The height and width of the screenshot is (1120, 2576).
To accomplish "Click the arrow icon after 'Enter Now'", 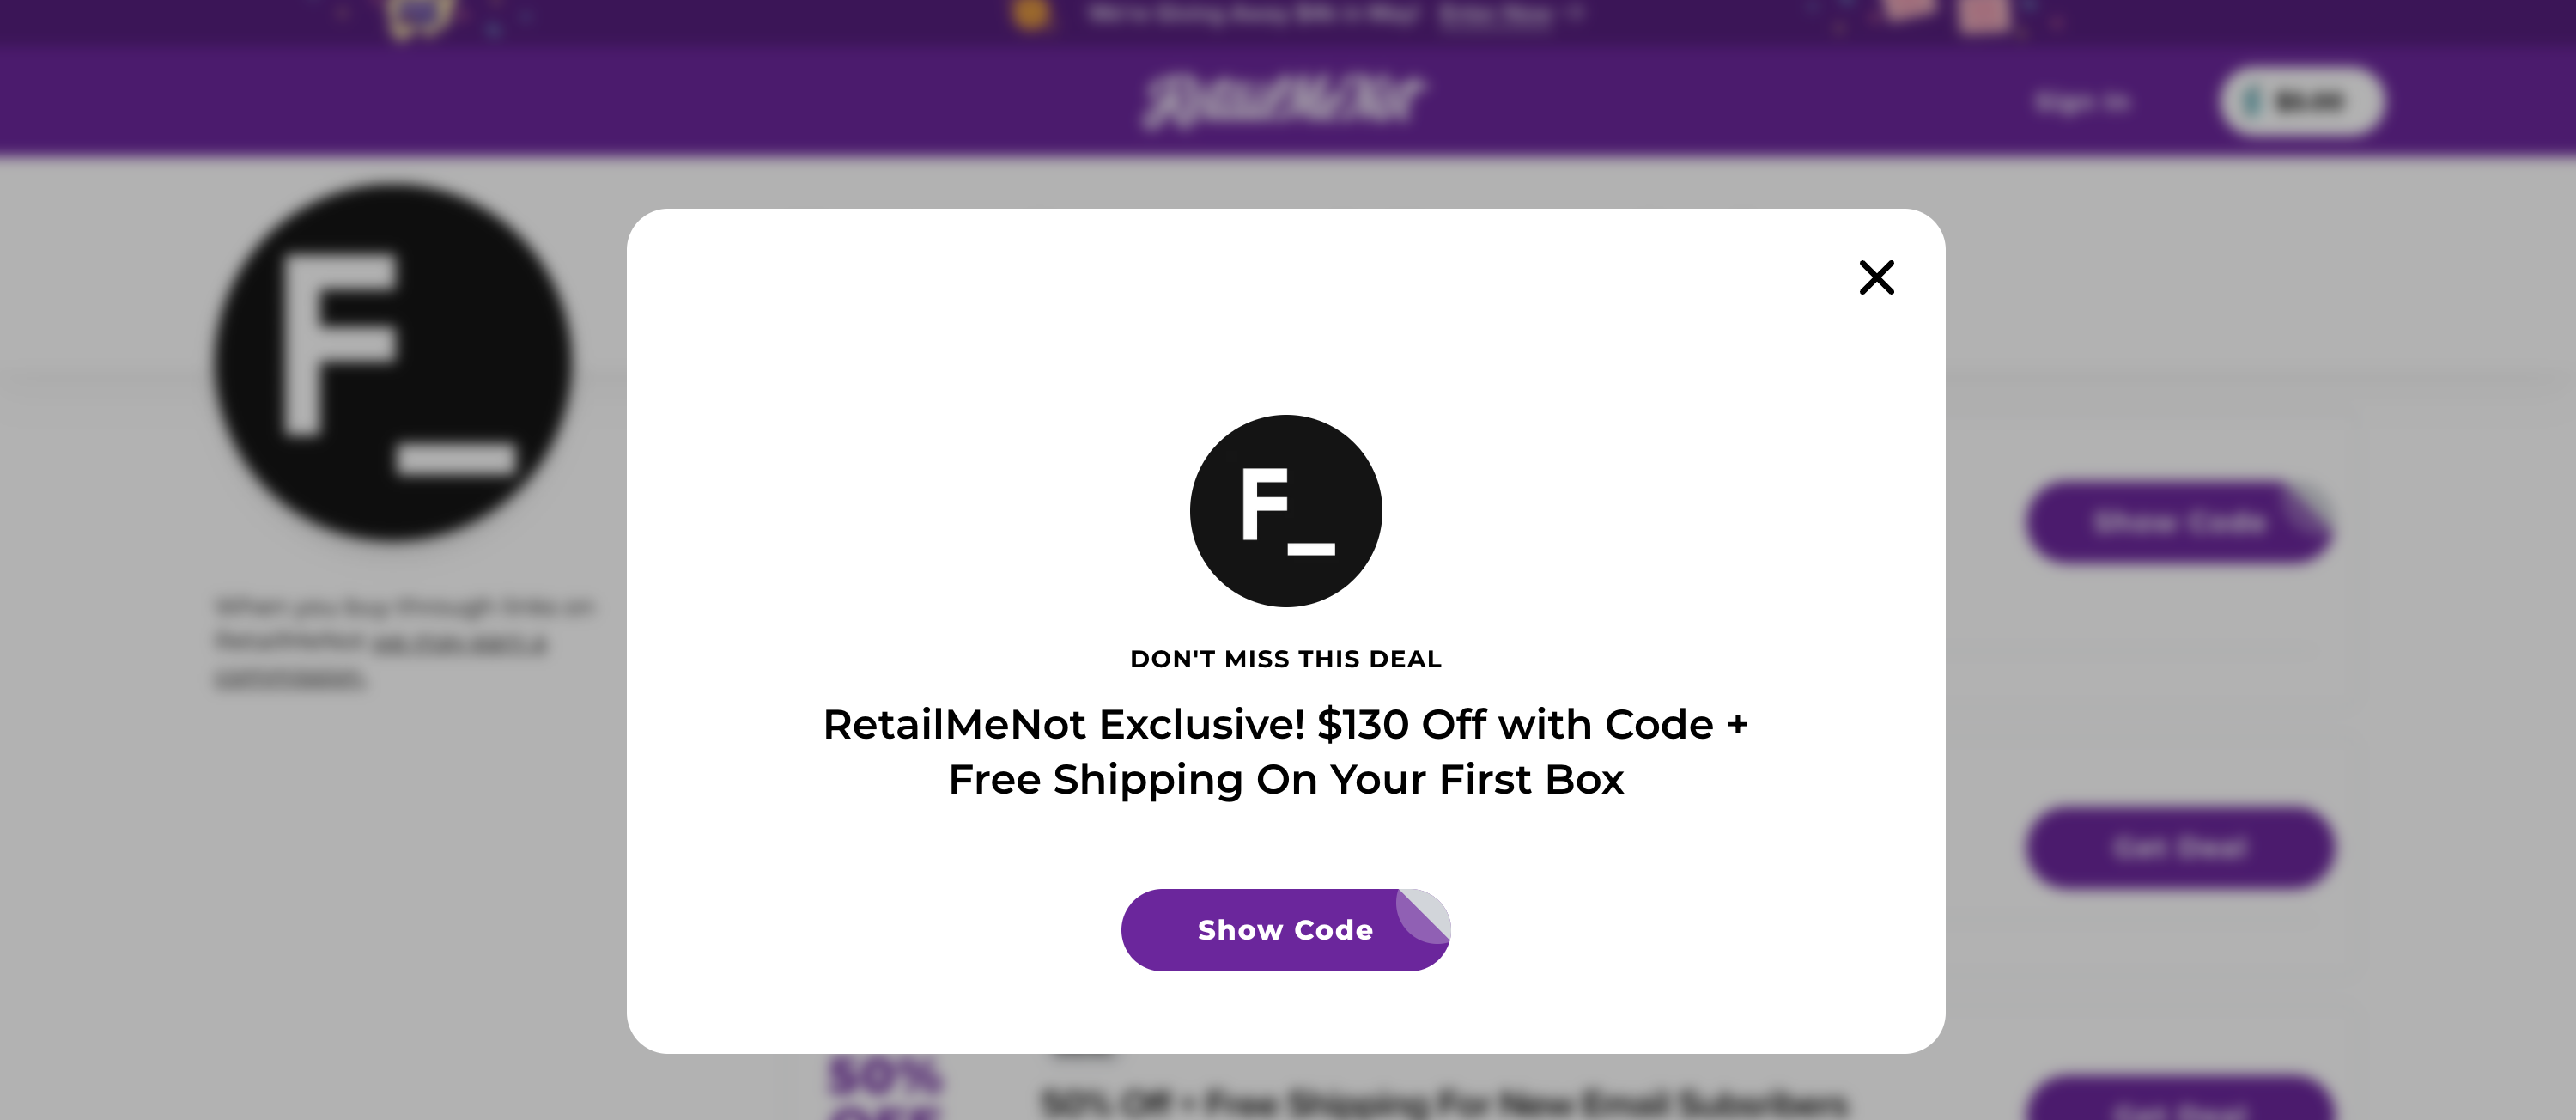I will tap(1576, 14).
